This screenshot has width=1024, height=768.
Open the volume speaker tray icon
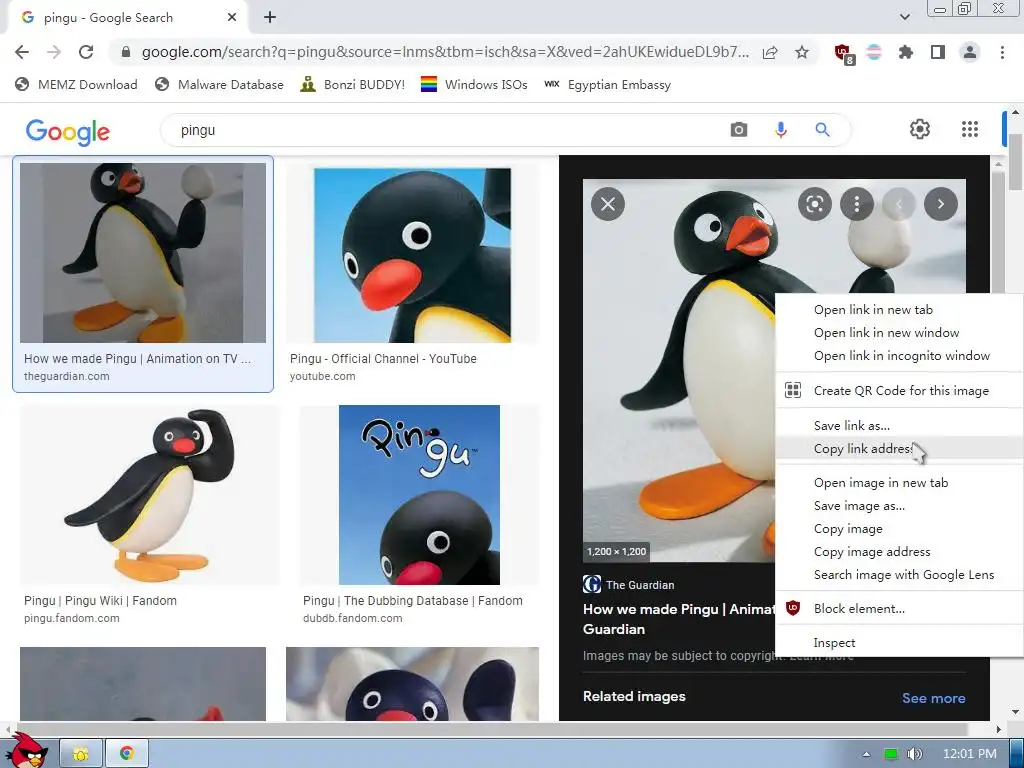[915, 754]
